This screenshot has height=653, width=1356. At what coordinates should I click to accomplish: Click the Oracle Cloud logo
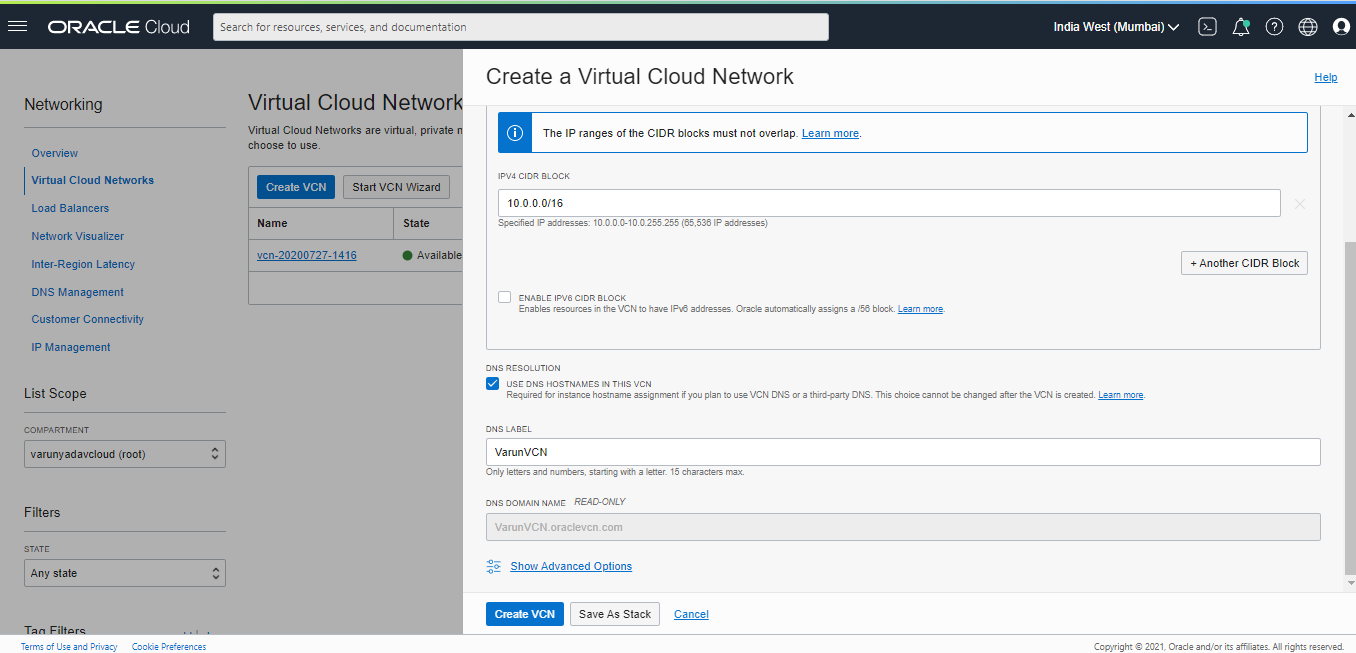tap(118, 27)
